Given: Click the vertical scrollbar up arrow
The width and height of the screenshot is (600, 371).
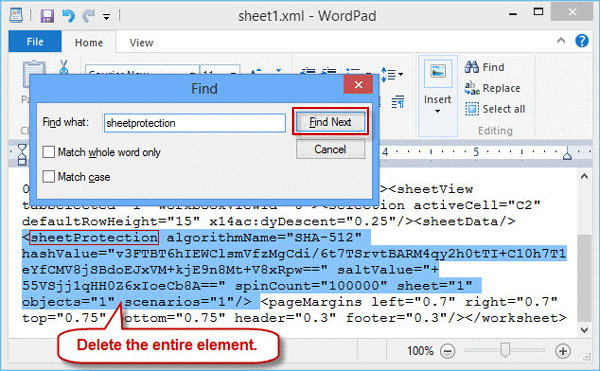Looking at the screenshot, I should click(584, 177).
